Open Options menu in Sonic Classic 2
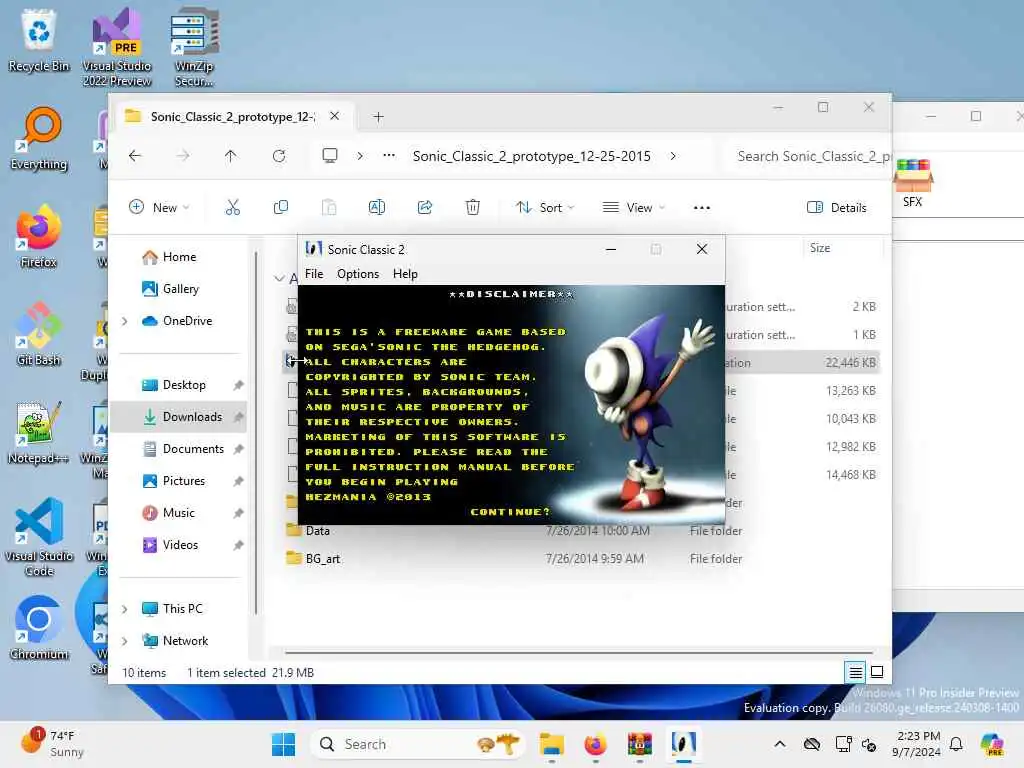 (358, 274)
